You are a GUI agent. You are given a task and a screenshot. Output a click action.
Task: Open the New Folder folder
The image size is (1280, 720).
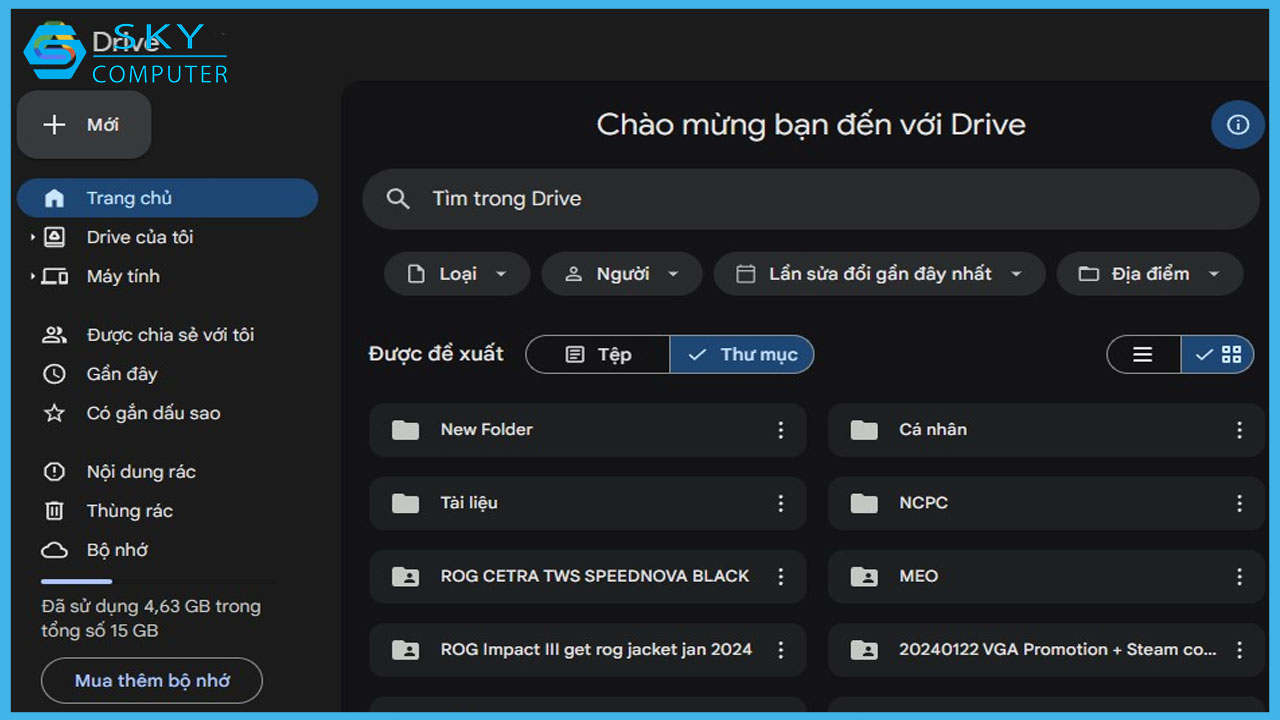pyautogui.click(x=588, y=430)
